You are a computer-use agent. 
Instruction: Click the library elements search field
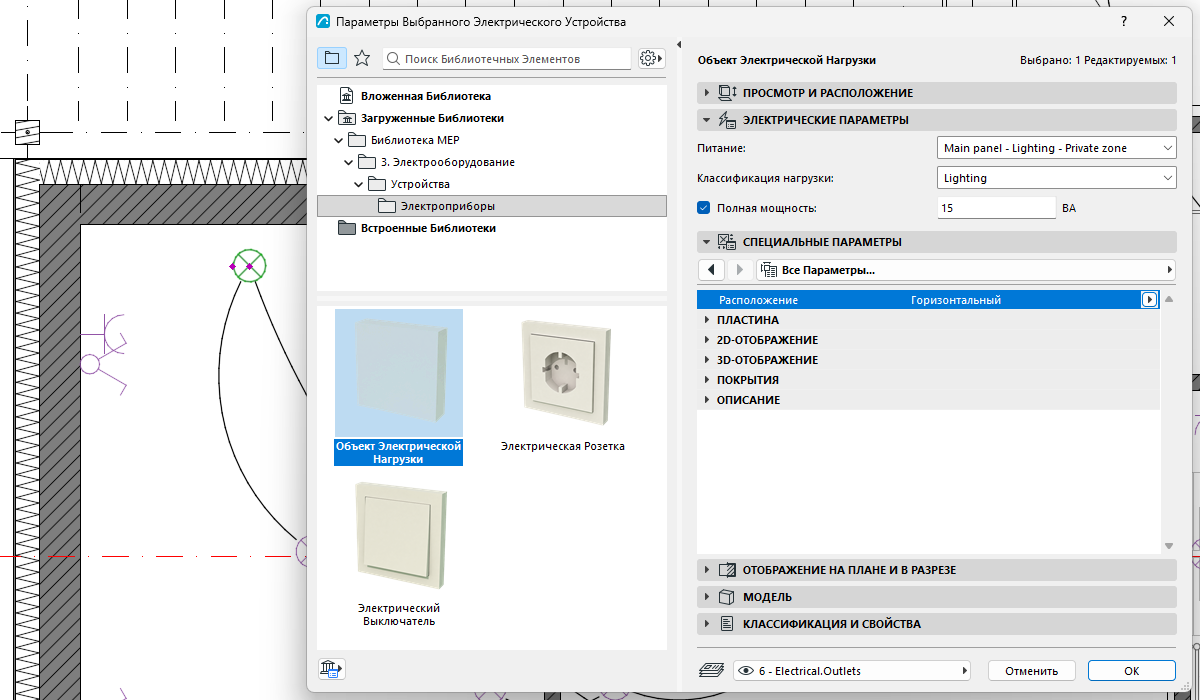point(507,58)
